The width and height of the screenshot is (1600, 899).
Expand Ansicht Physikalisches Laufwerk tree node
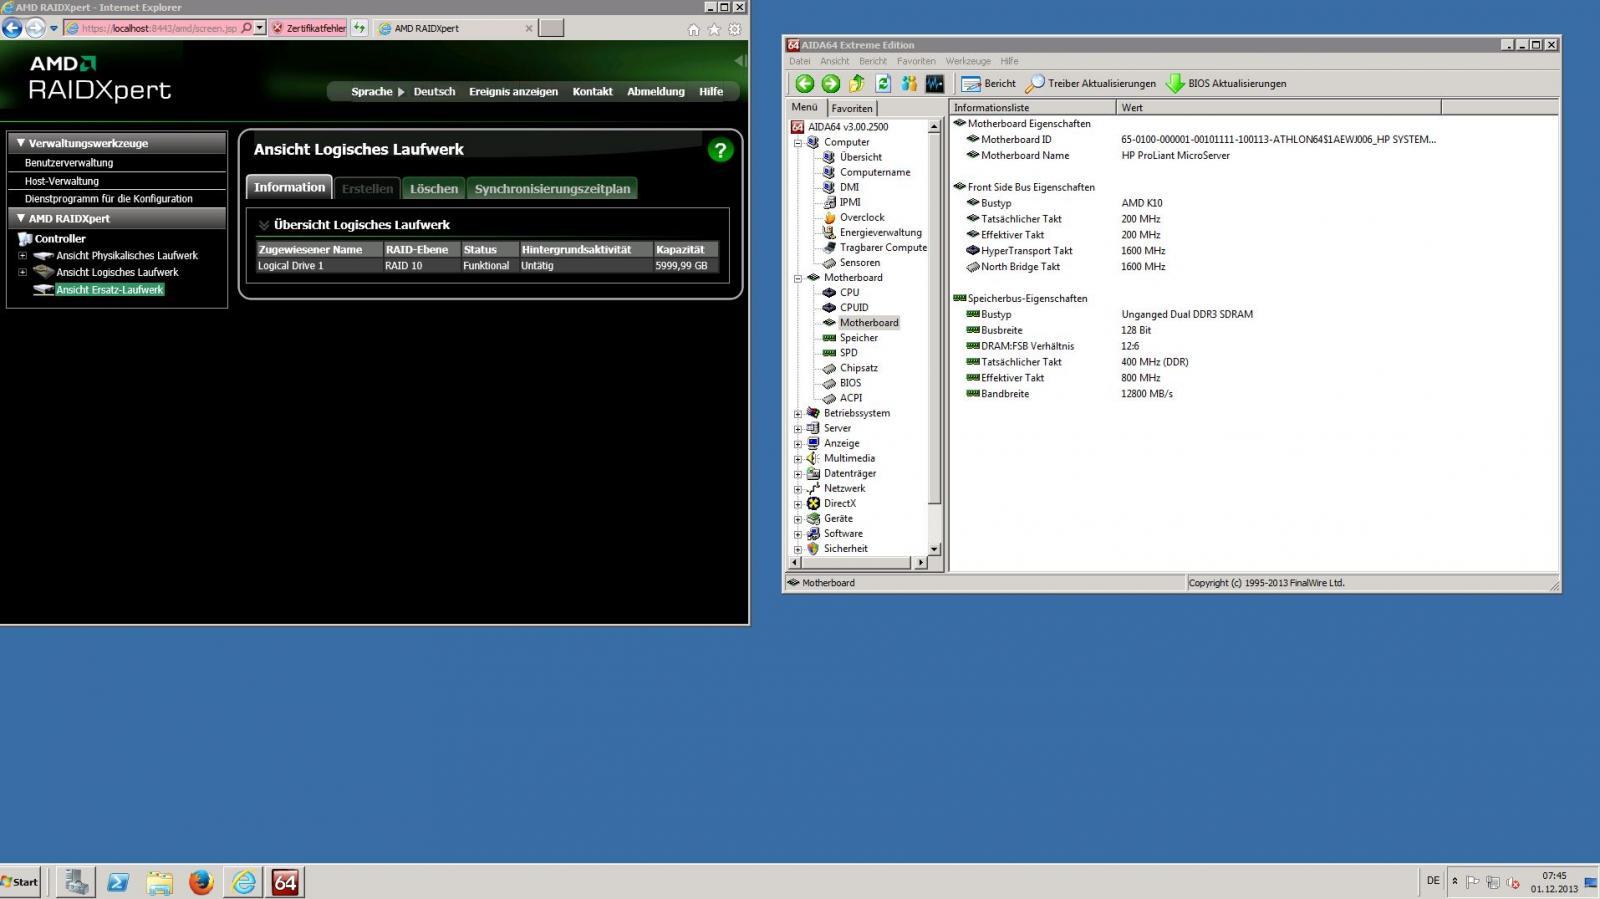coord(22,255)
